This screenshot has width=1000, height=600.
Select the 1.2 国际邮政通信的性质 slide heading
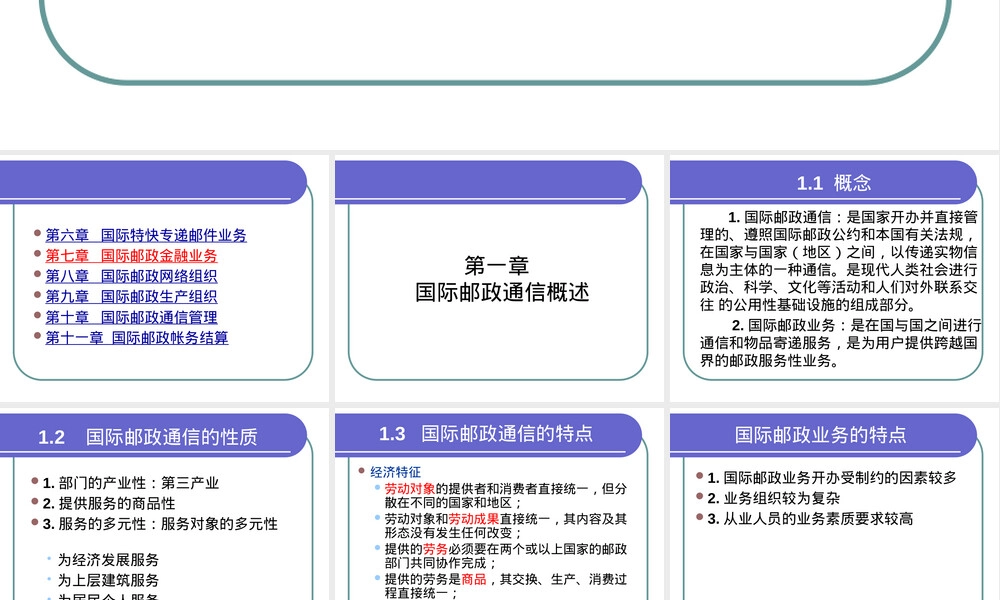147,437
